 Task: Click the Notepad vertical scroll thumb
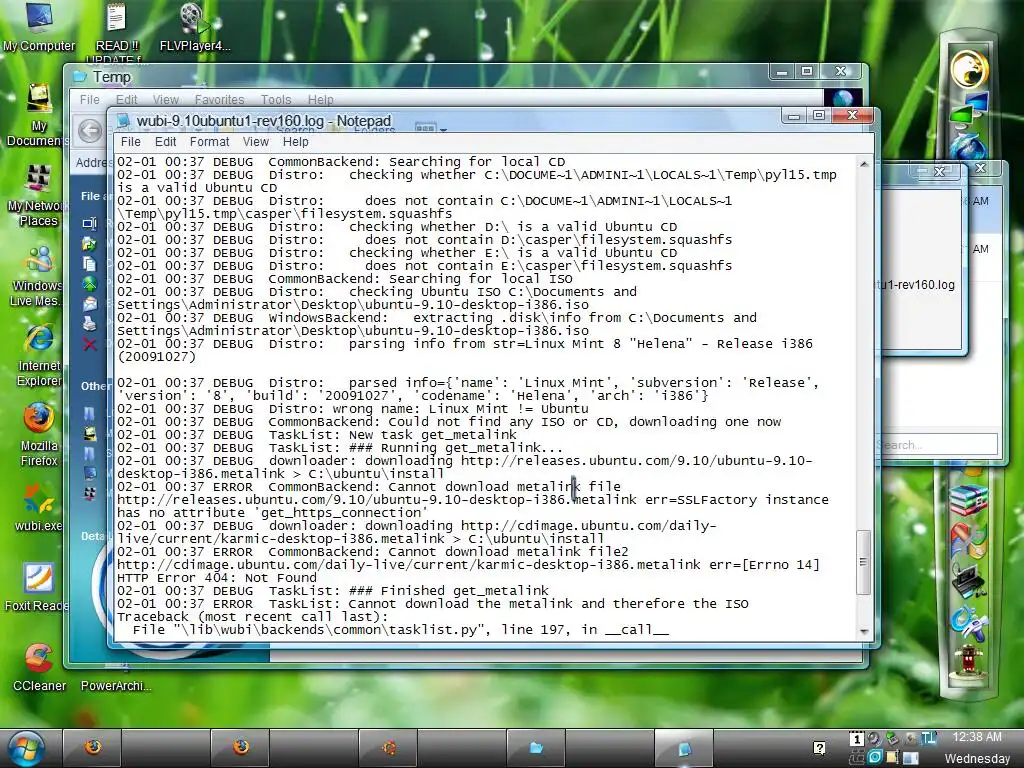[863, 562]
